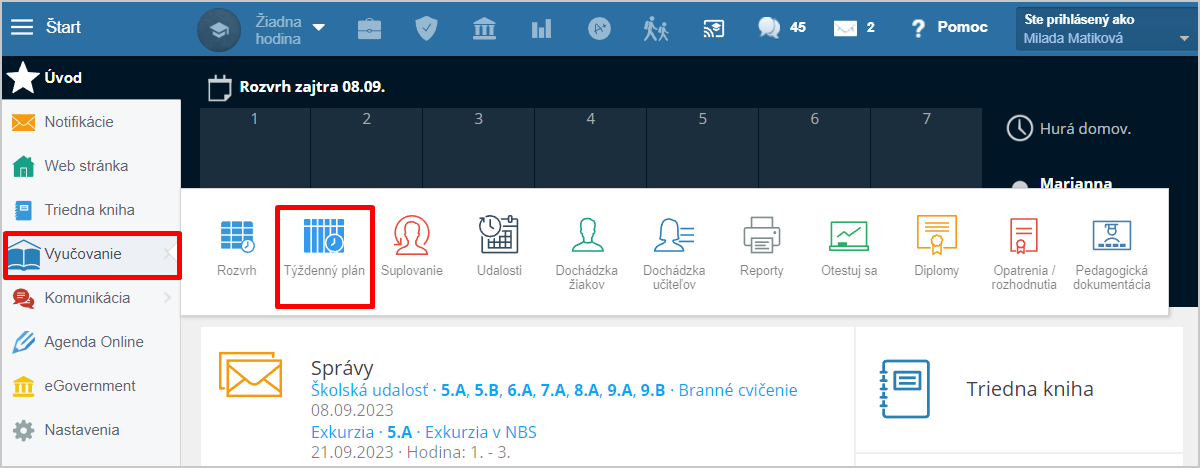Open the mail envelope icon with 2
The image size is (1200, 468).
[846, 28]
